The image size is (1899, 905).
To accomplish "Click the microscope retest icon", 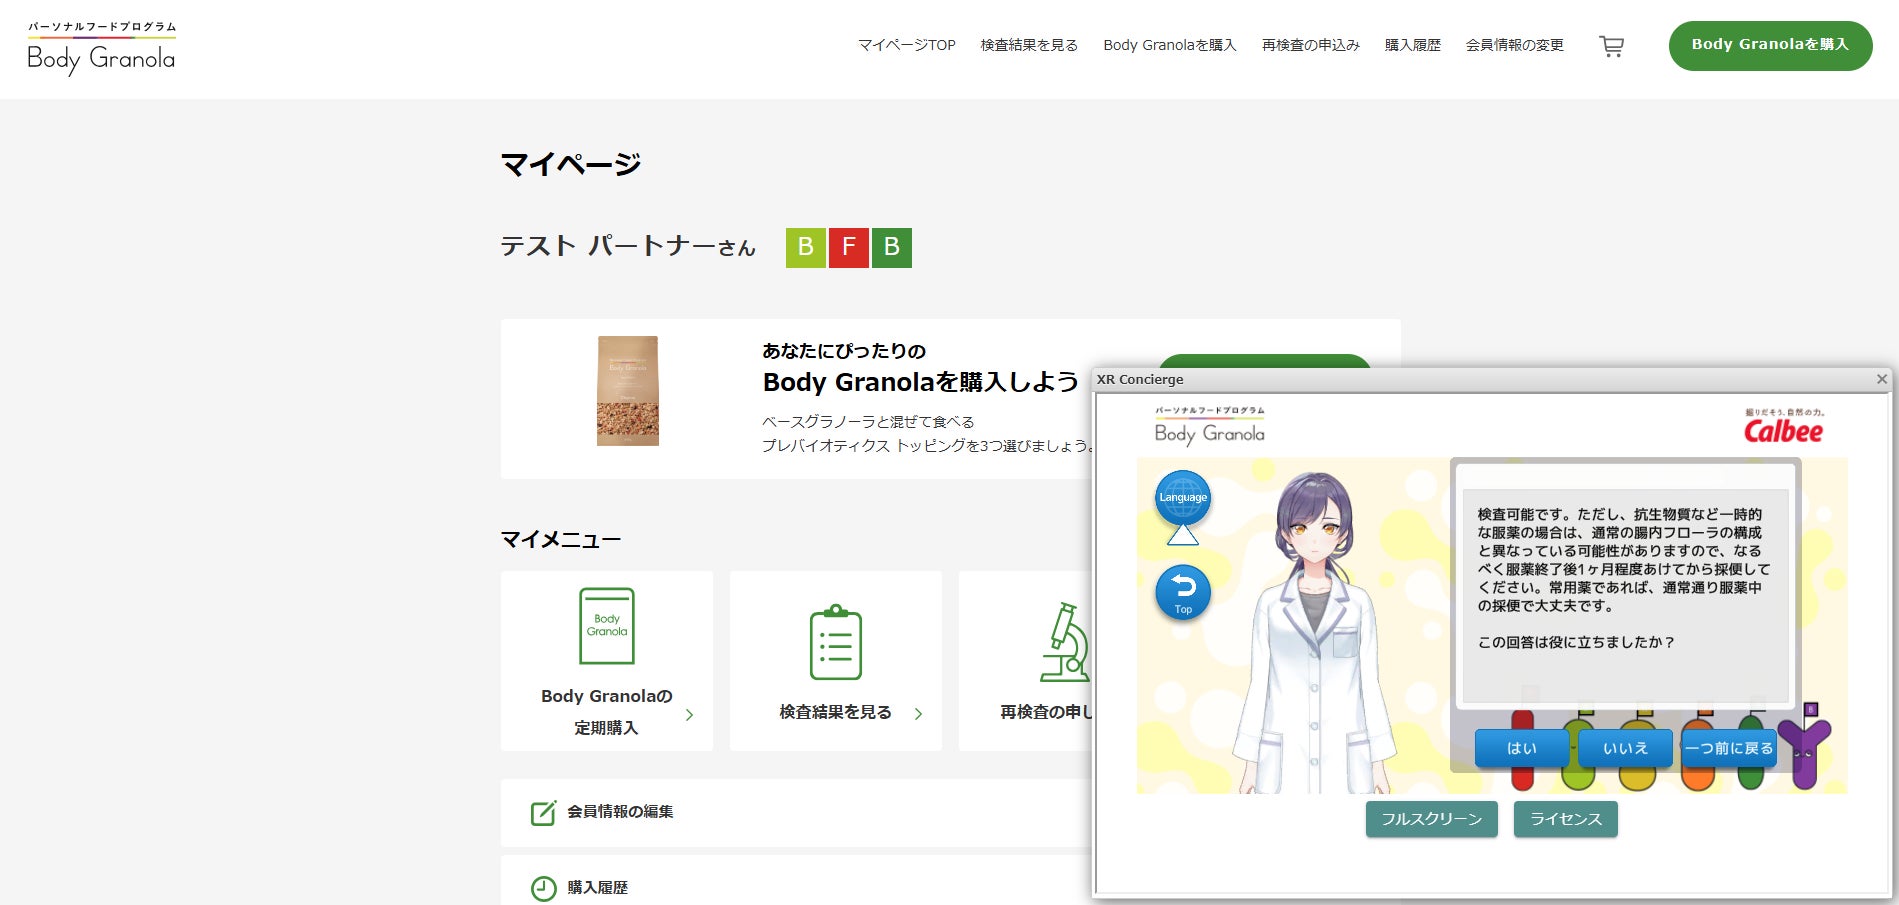I will 1065,642.
